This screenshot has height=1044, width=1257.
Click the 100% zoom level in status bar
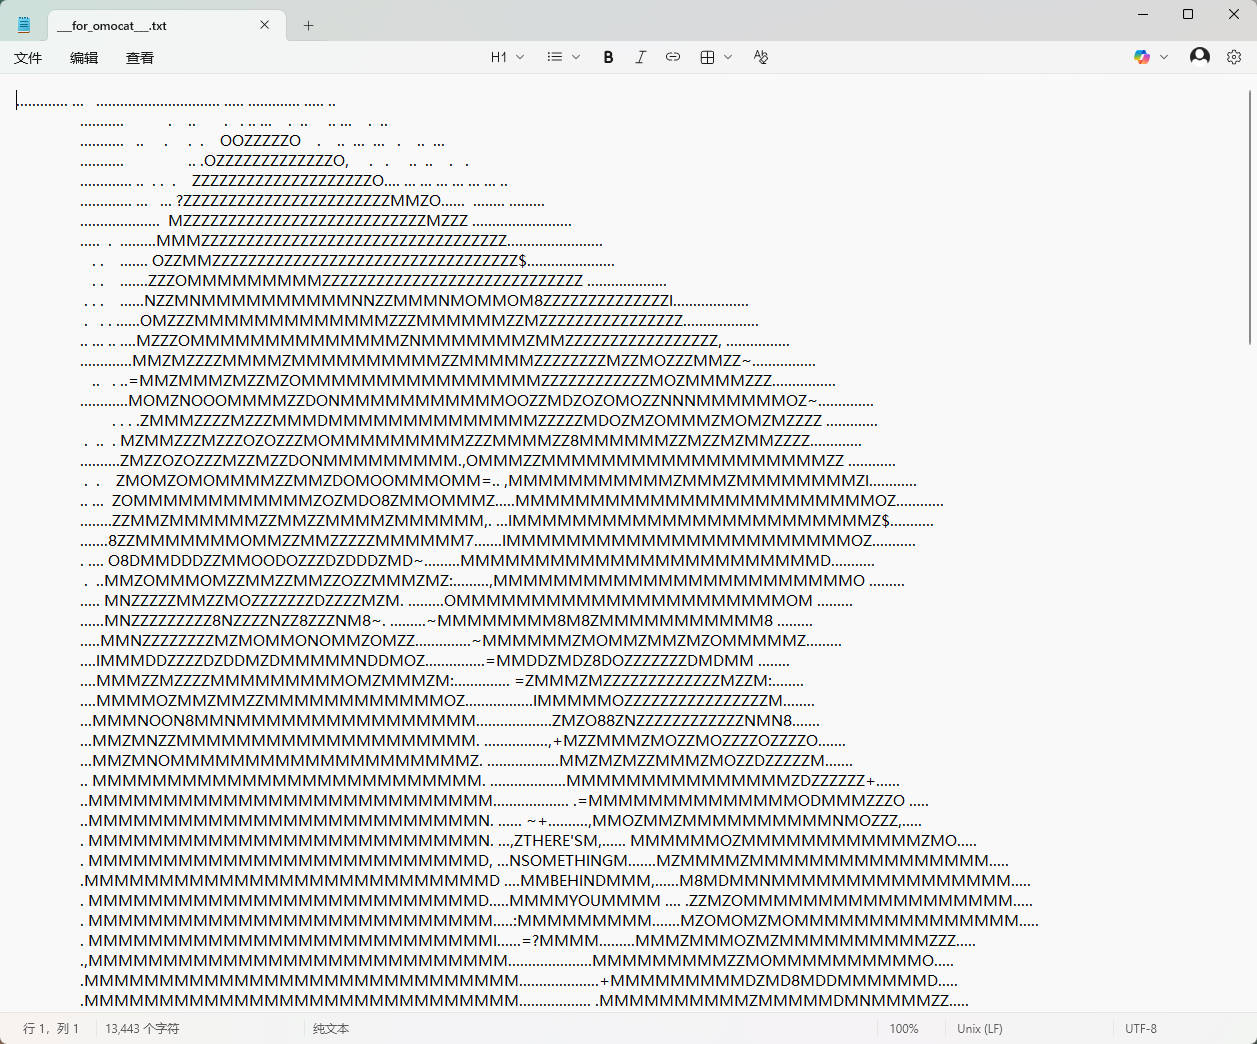(904, 1028)
